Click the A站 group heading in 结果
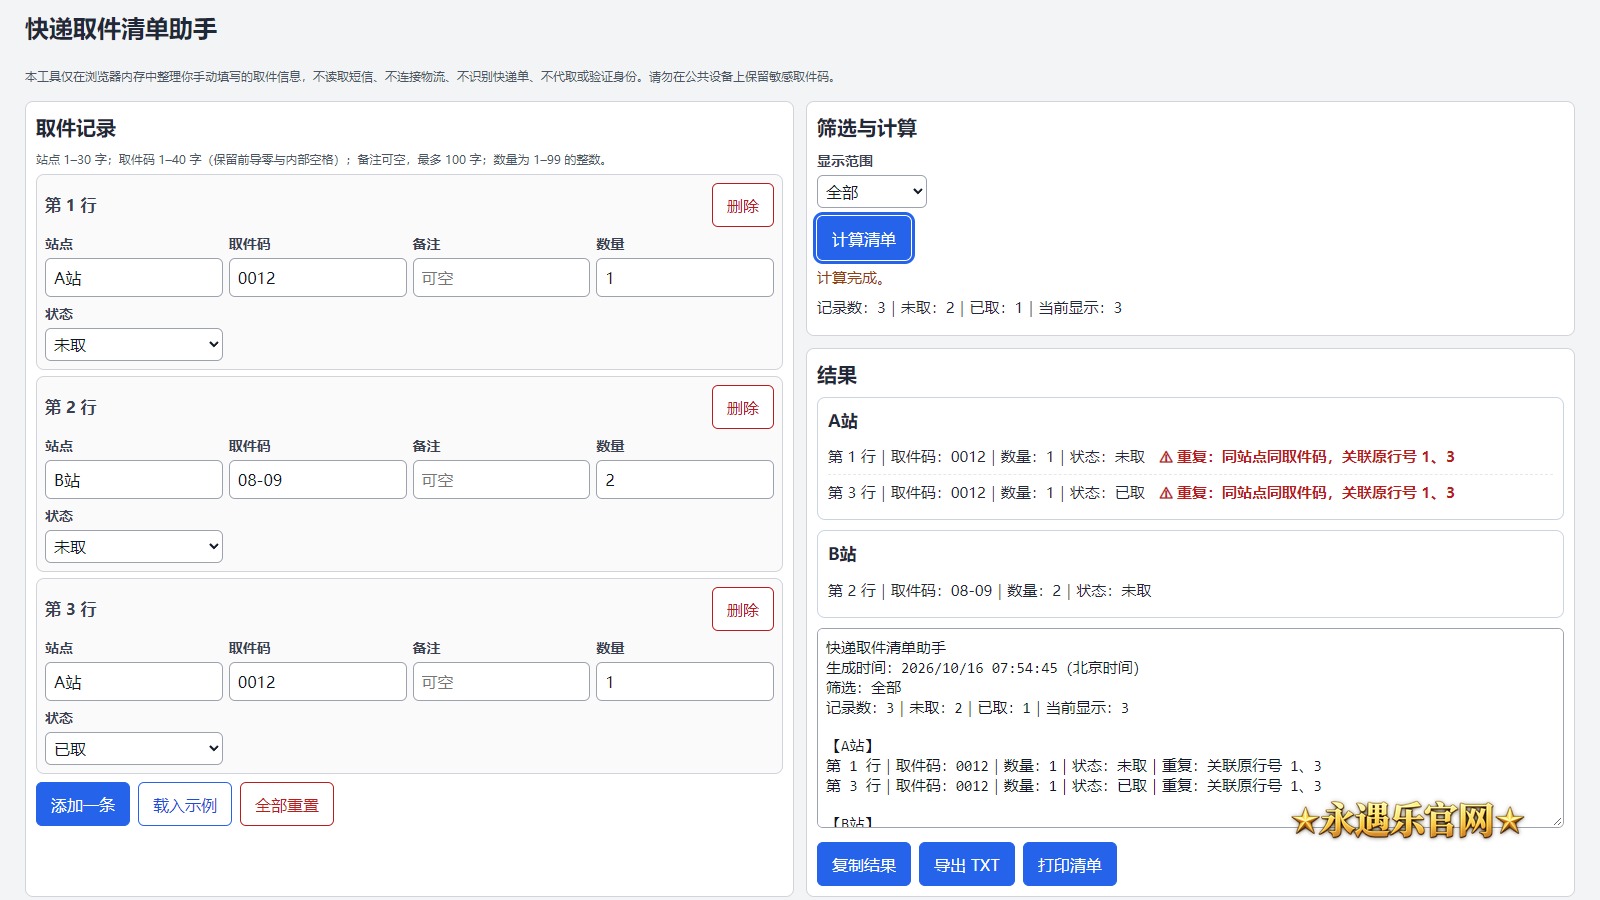Image resolution: width=1600 pixels, height=900 pixels. click(843, 421)
